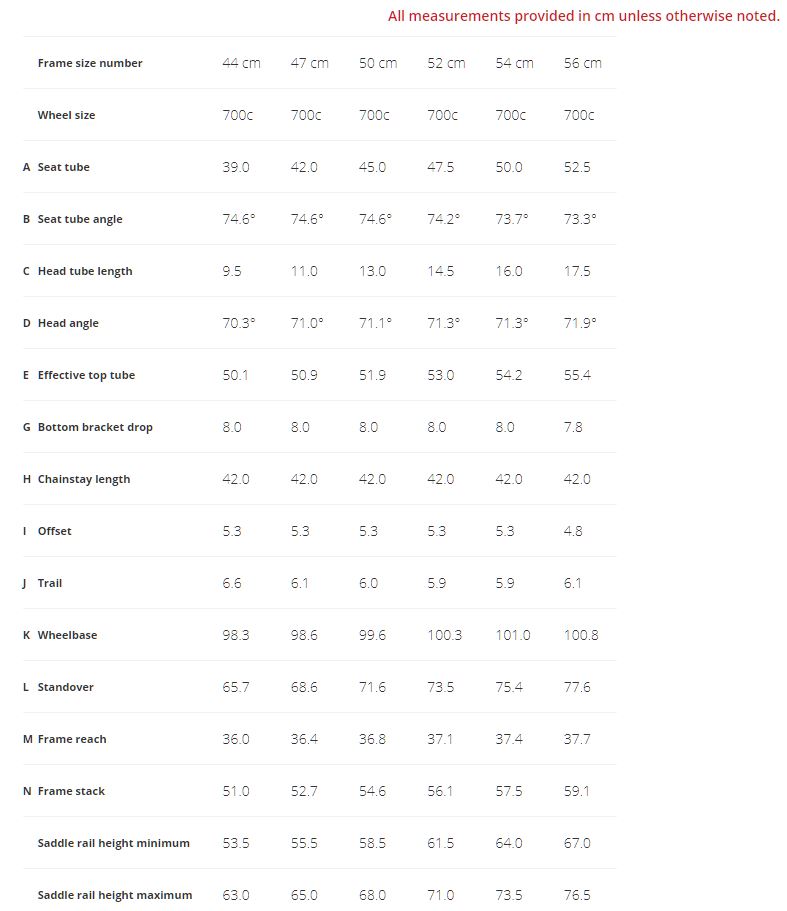787x911 pixels.
Task: Click the 'Effective top tube' row label
Action: point(86,375)
